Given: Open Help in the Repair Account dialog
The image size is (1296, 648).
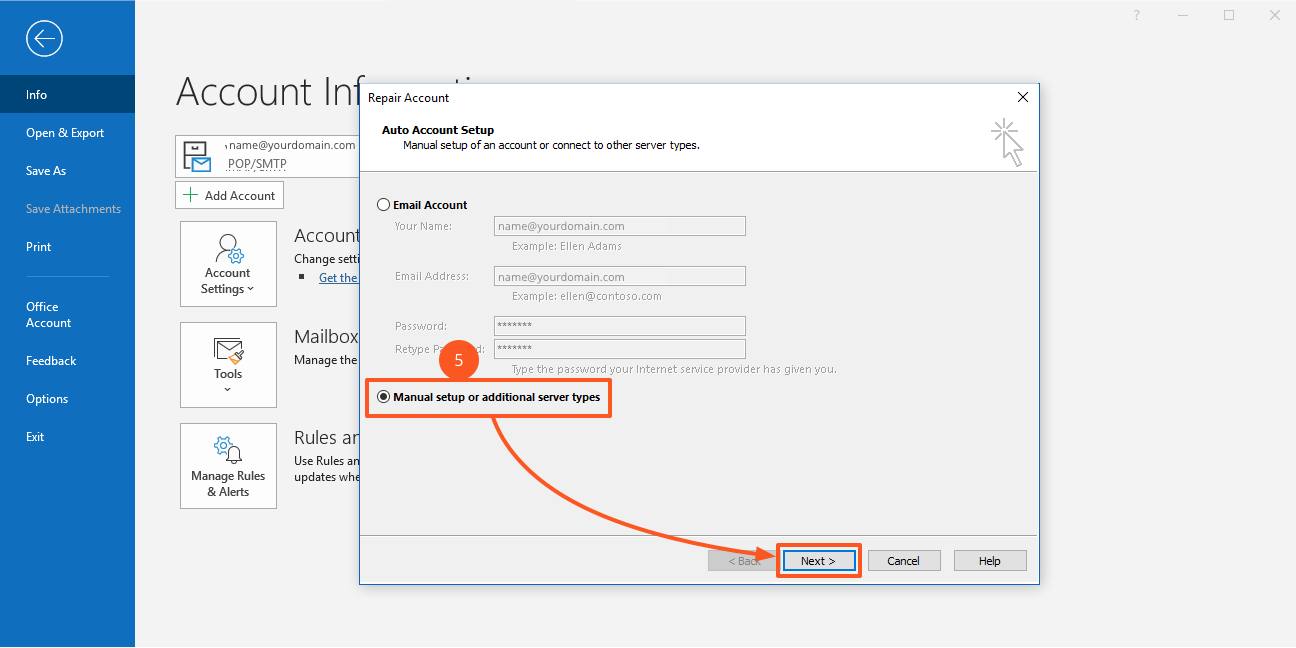Looking at the screenshot, I should pyautogui.click(x=989, y=561).
